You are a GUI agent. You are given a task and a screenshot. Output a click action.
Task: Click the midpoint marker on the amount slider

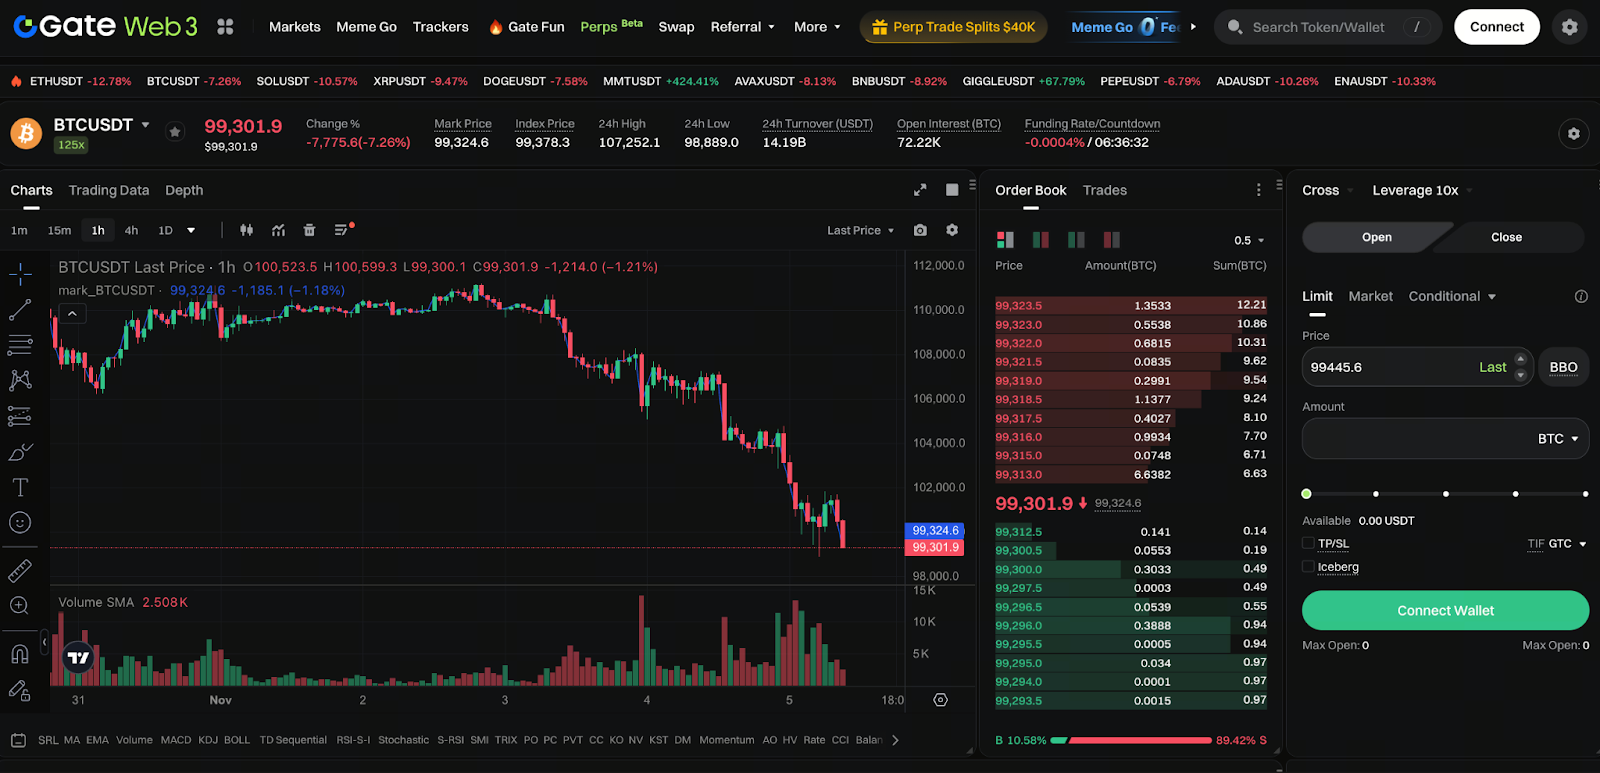click(x=1446, y=494)
